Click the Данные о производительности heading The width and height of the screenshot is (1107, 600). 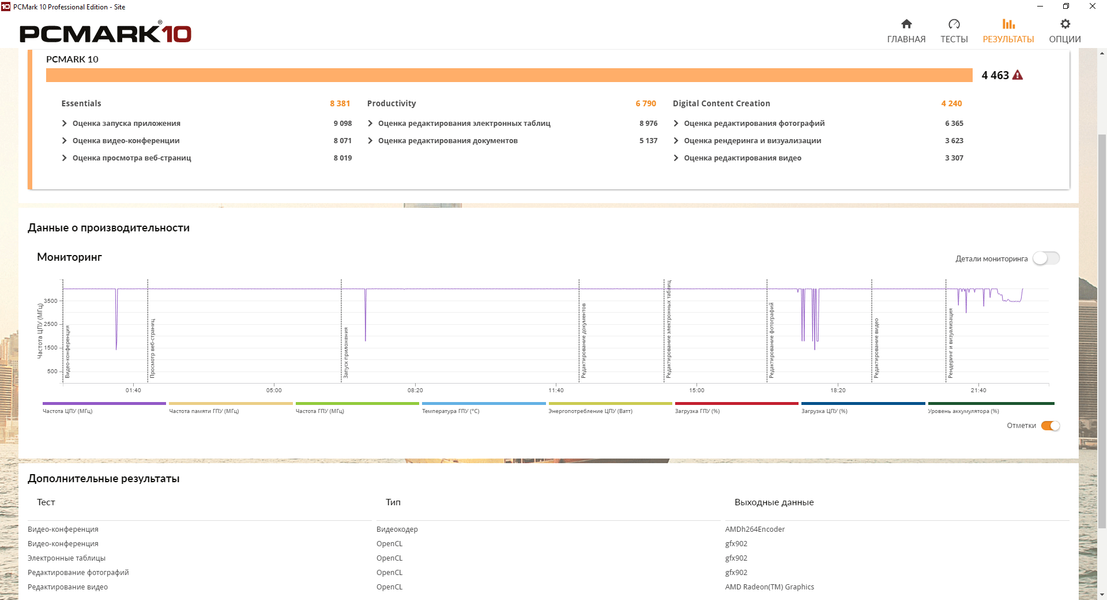(109, 228)
